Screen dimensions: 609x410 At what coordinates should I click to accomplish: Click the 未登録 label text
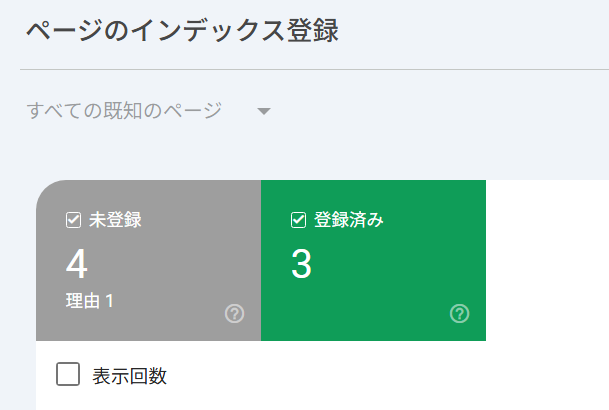tap(115, 221)
